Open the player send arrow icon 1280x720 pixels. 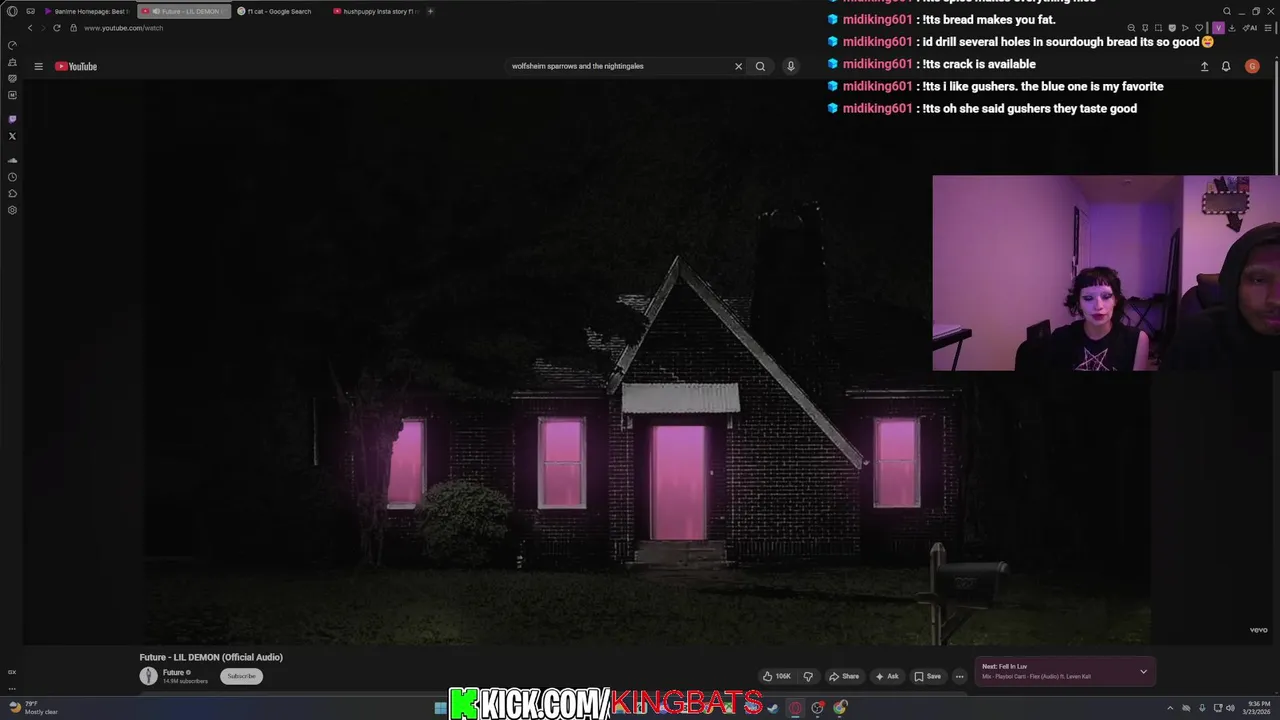pyautogui.click(x=1185, y=28)
